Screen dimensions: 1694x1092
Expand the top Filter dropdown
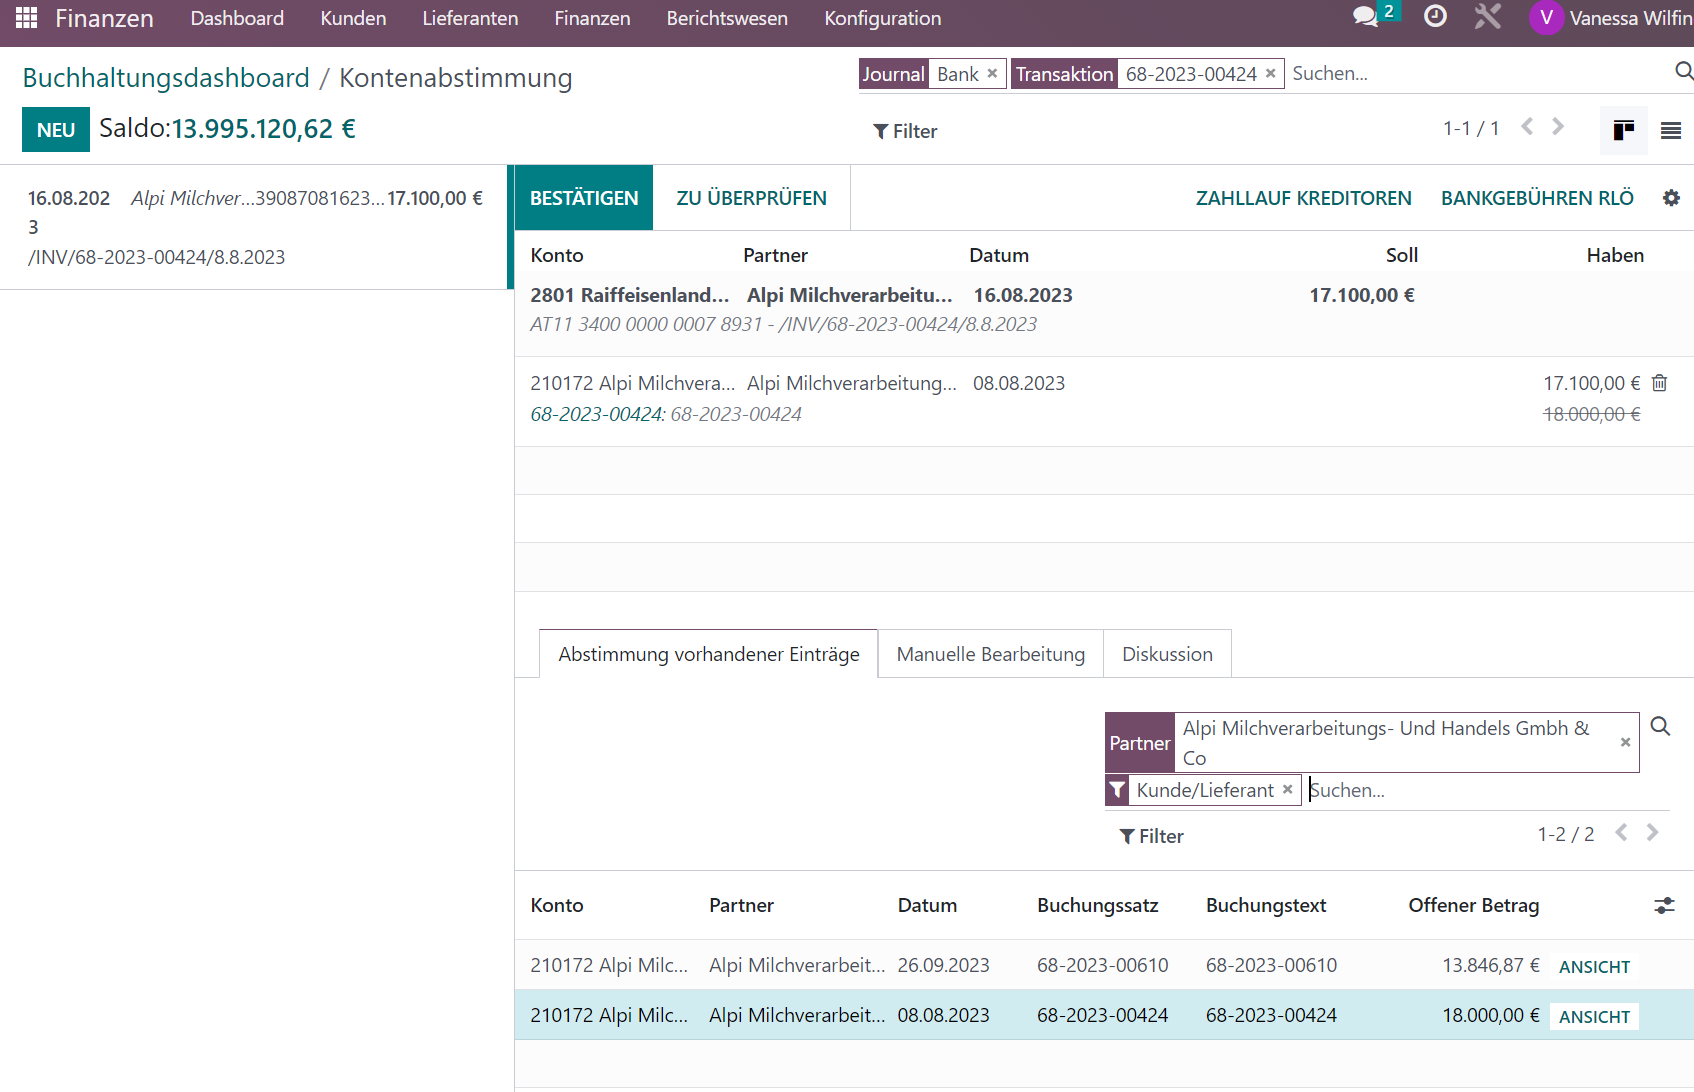click(x=905, y=131)
